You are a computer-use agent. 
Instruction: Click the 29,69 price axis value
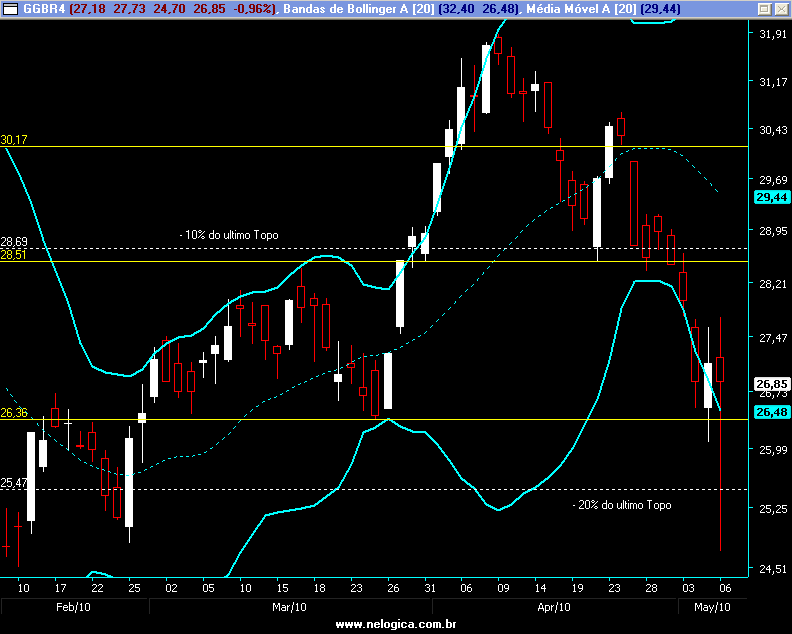[x=773, y=179]
